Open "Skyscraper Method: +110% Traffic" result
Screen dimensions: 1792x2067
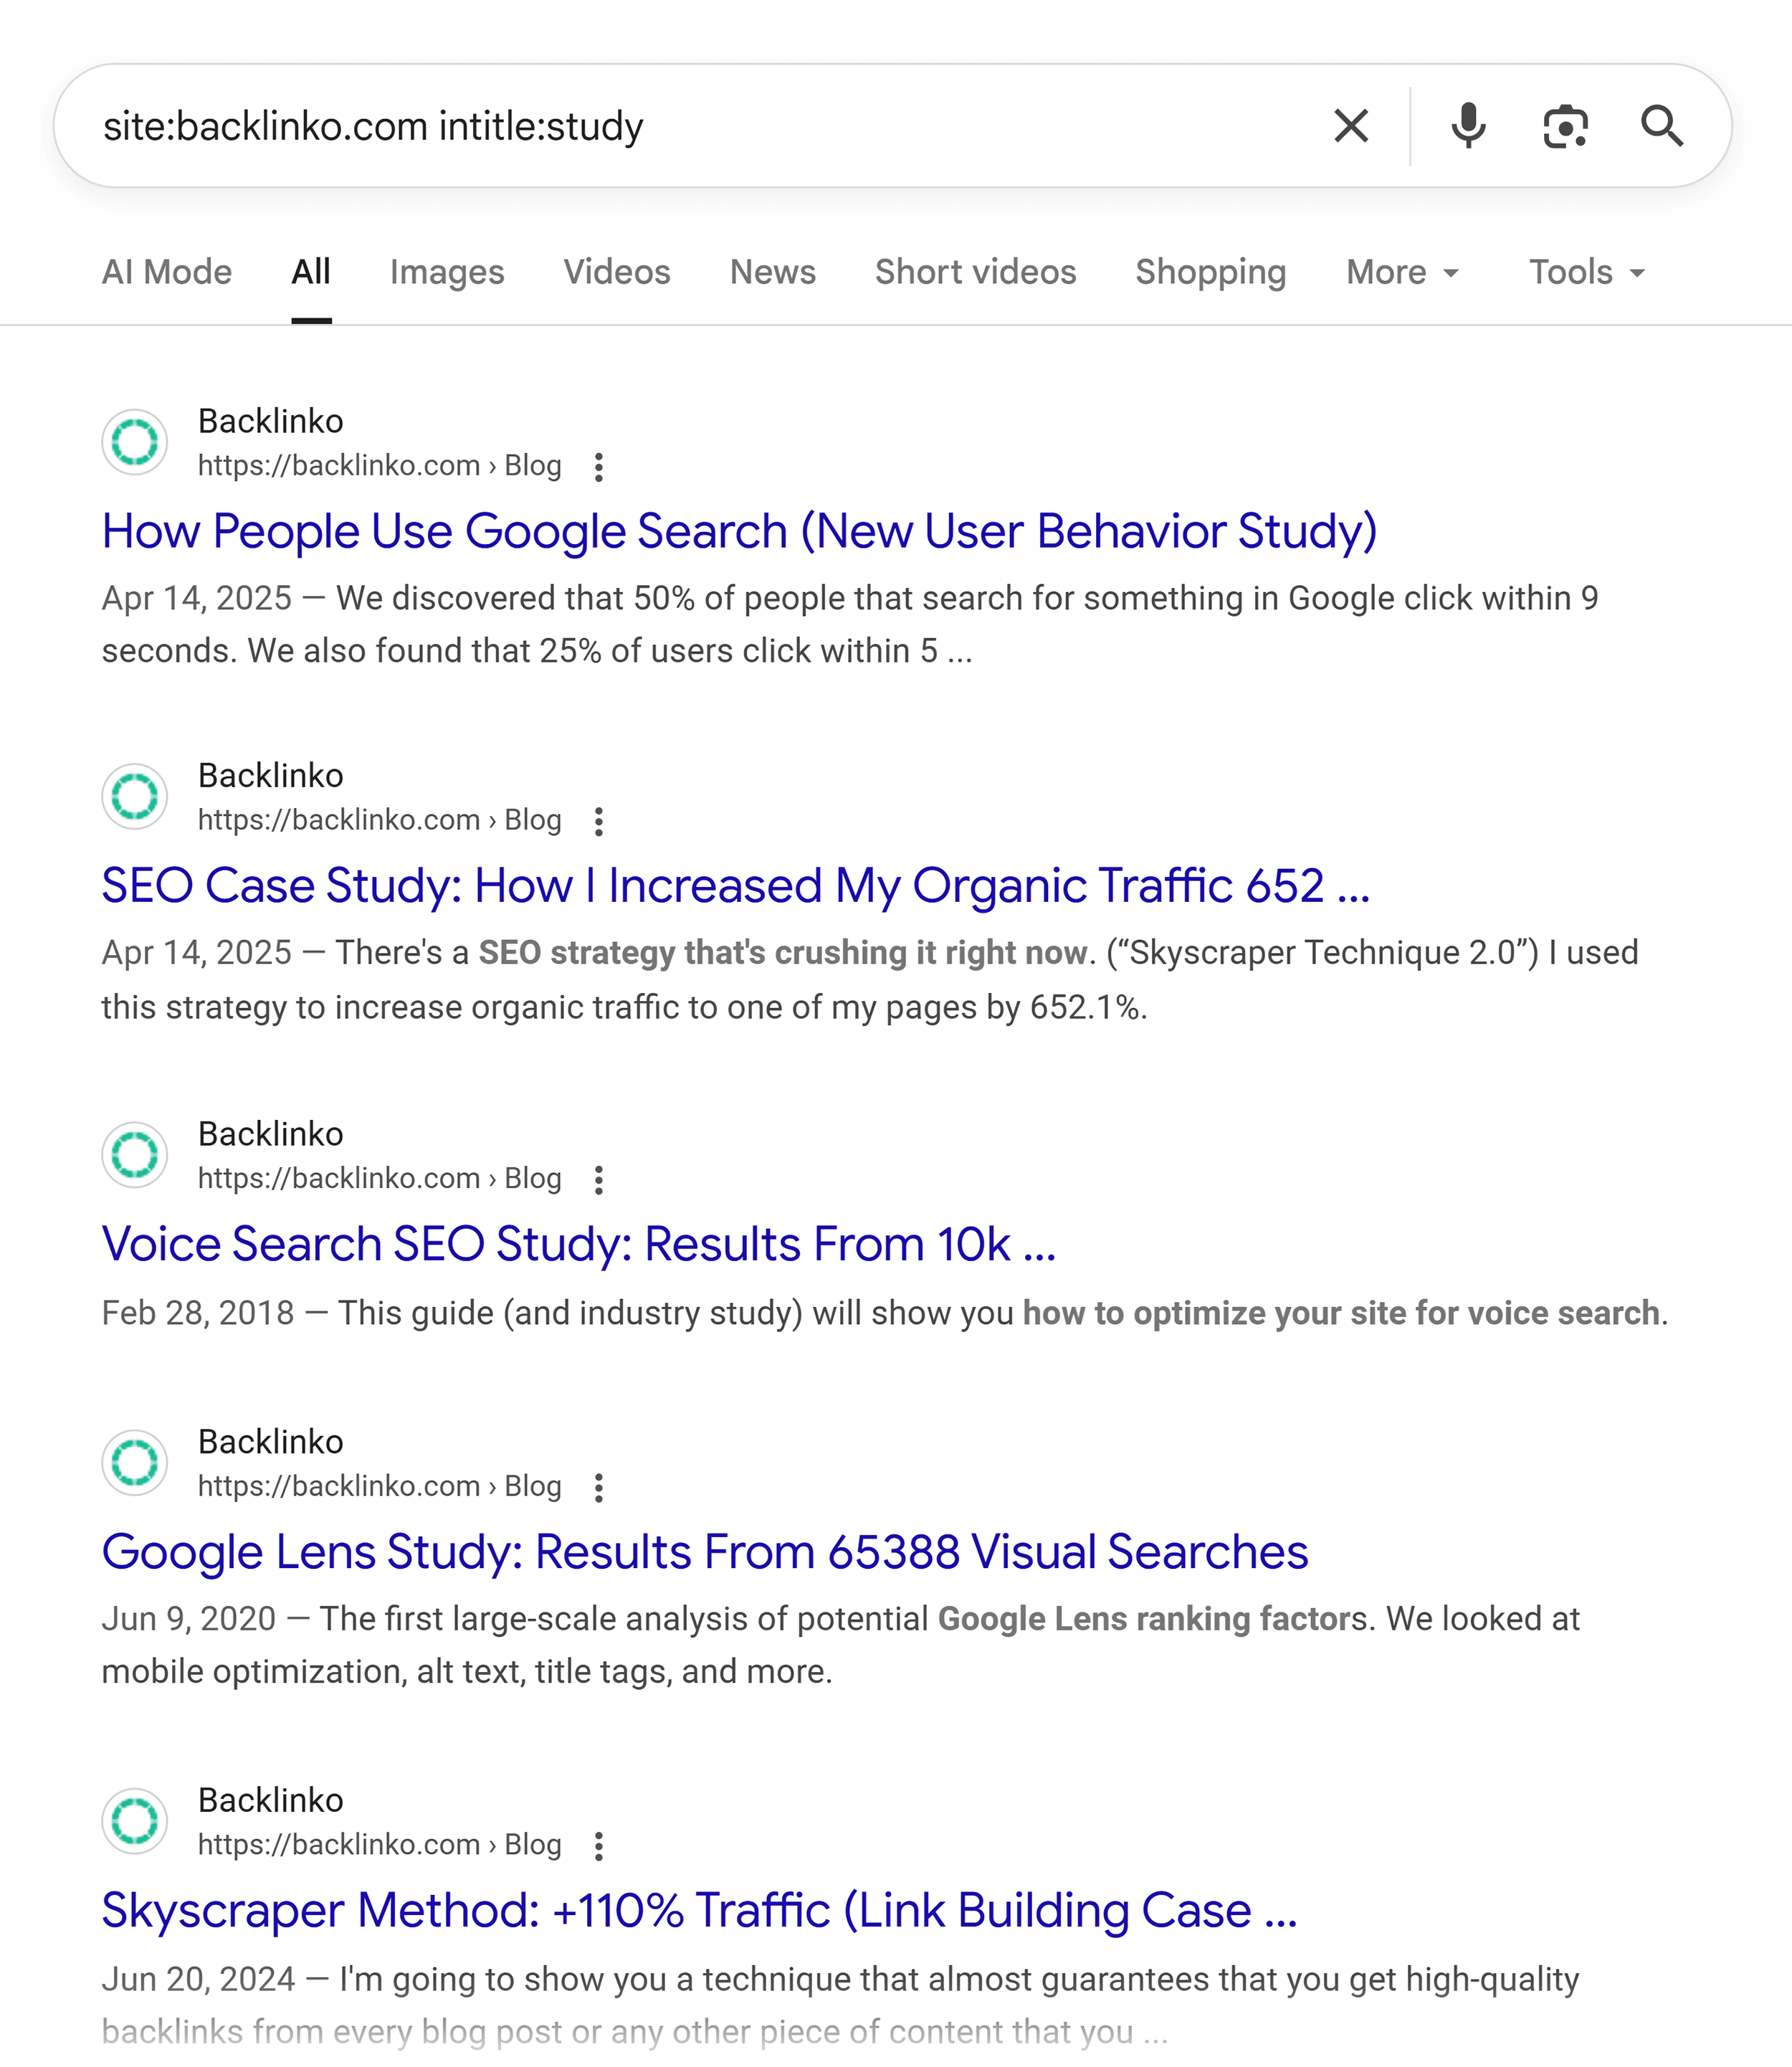tap(699, 1910)
